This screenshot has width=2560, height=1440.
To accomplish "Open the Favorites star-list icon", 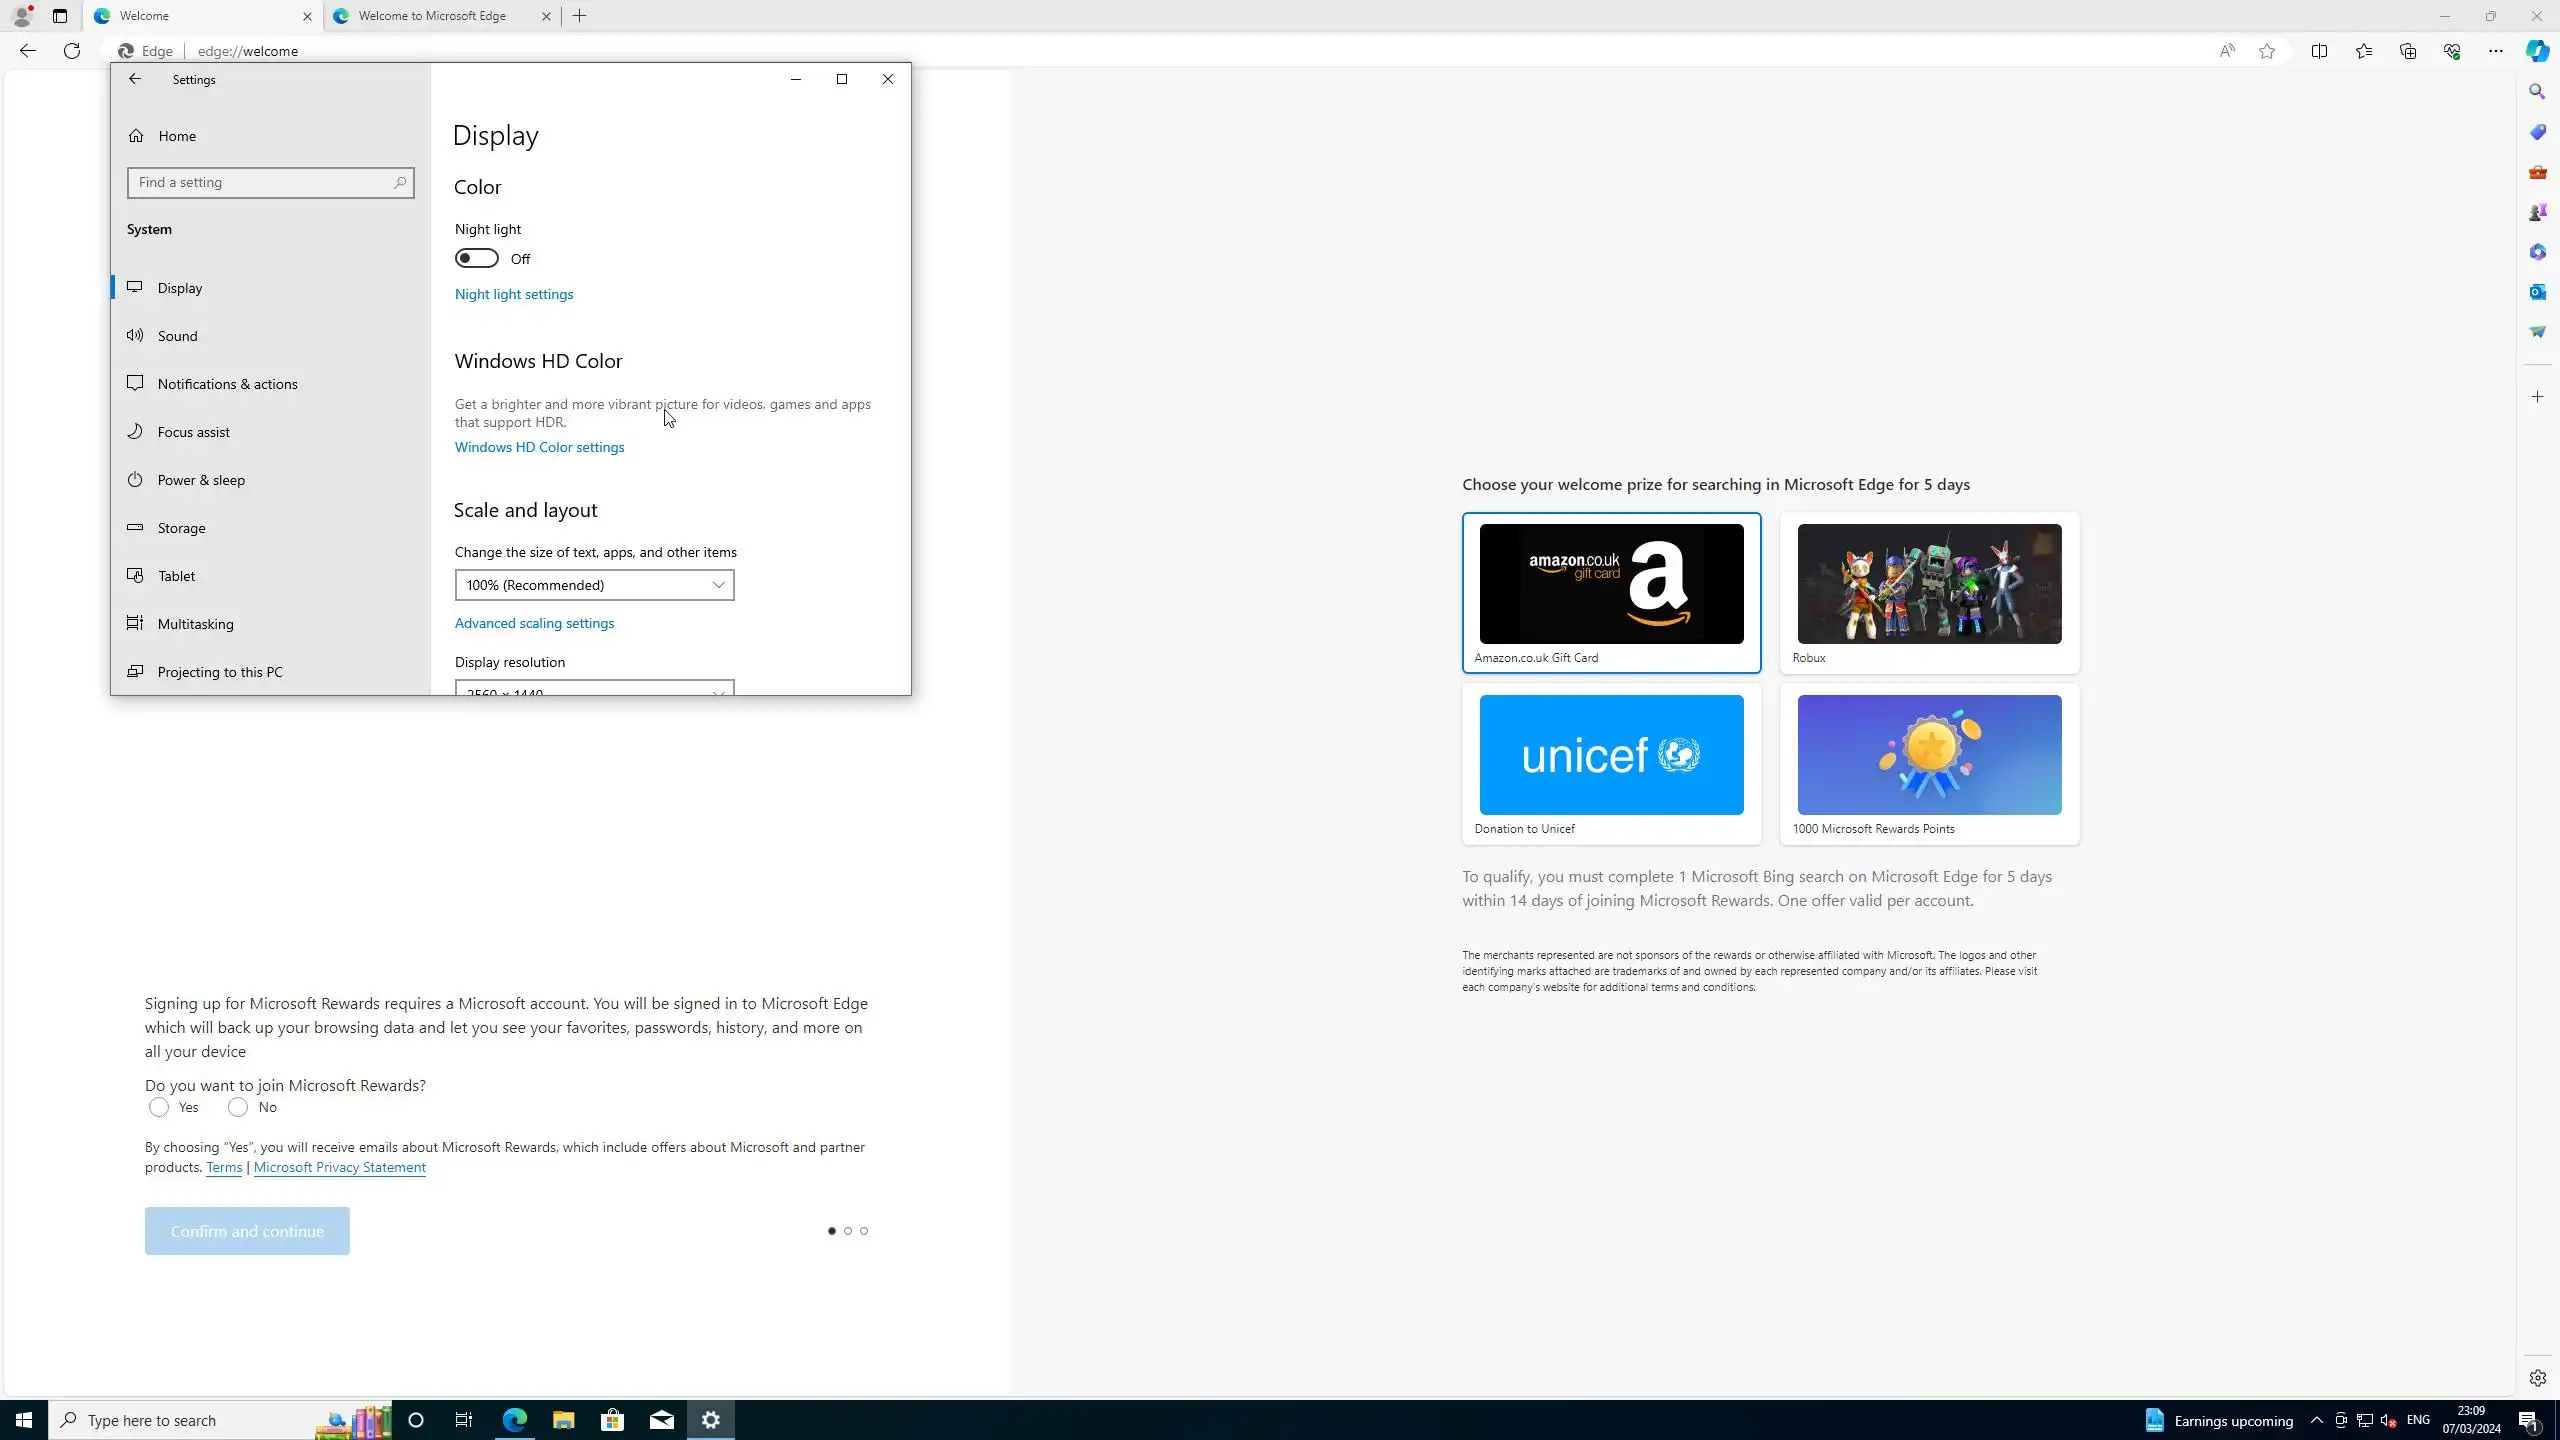I will coord(2363,51).
